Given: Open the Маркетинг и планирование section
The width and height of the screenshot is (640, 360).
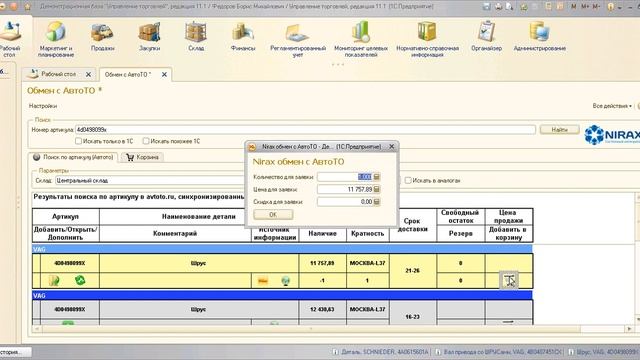Looking at the screenshot, I should 56,39.
